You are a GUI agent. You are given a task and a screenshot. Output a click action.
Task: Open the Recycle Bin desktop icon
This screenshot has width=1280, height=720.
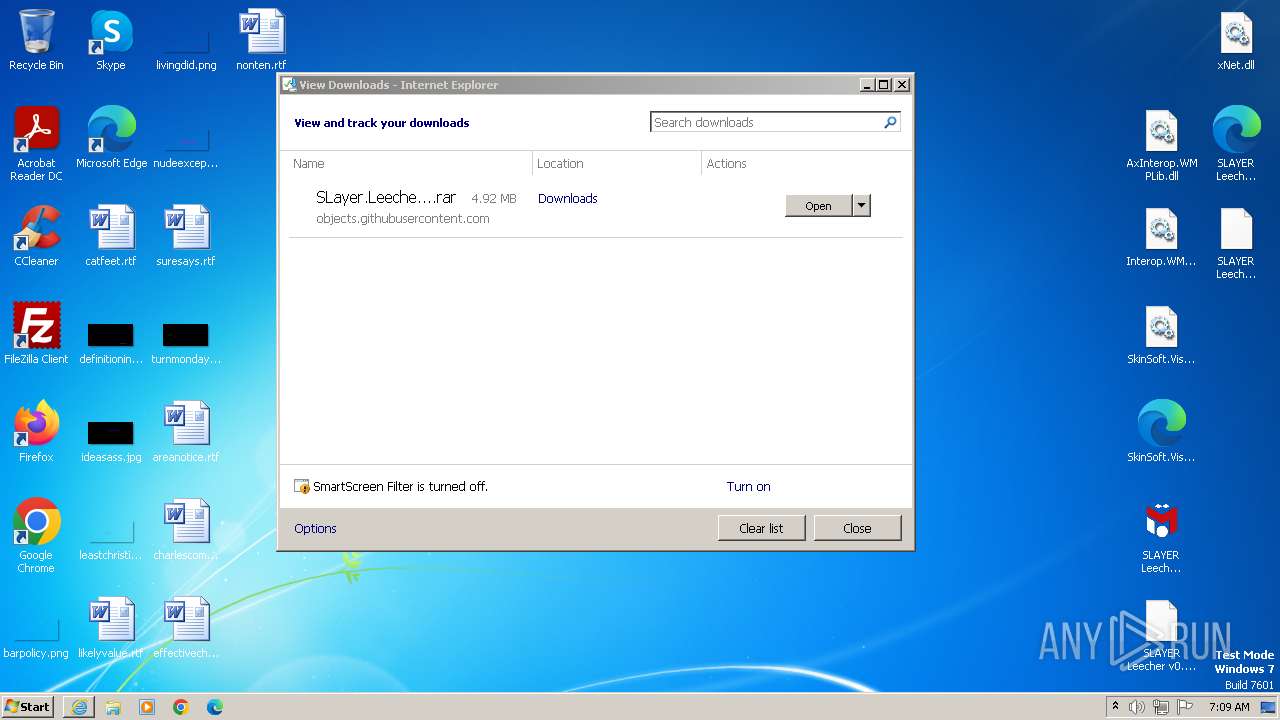coord(36,40)
